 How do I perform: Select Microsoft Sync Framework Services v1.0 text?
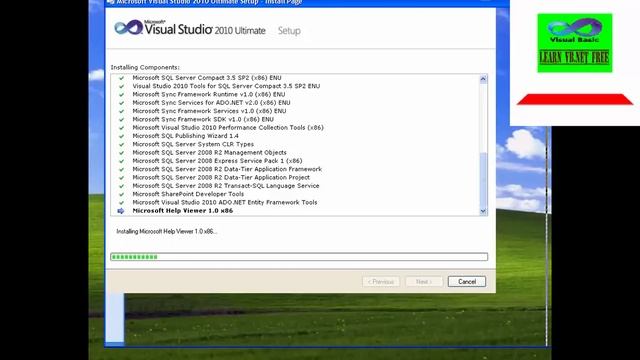[209, 111]
